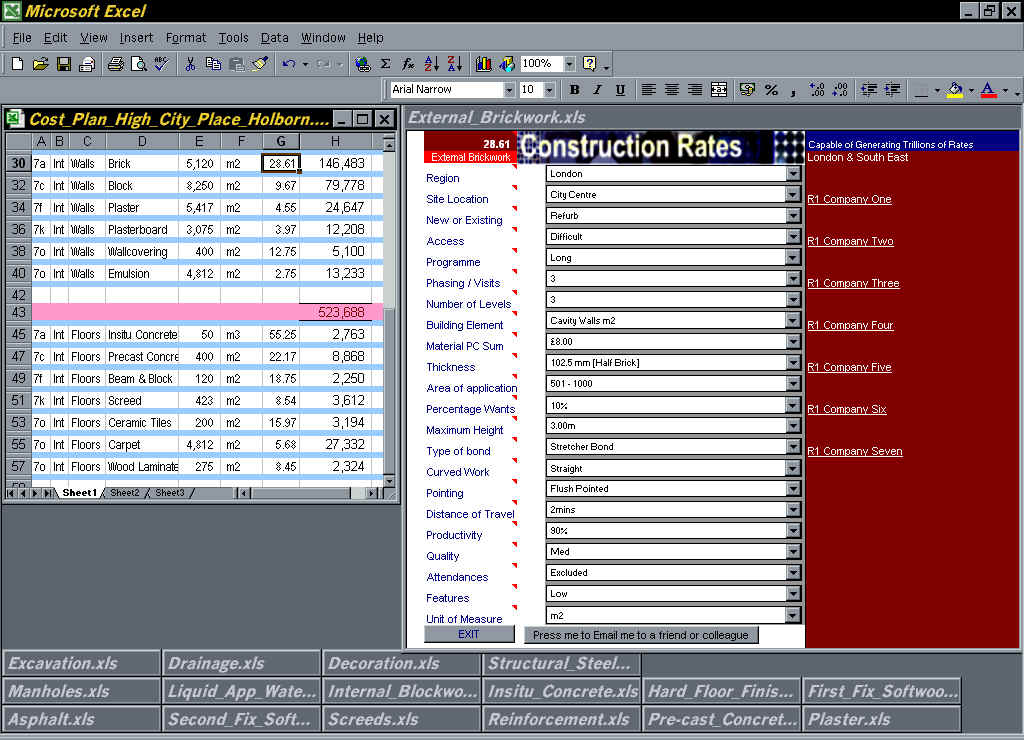Click the Open file folder icon

(40, 64)
